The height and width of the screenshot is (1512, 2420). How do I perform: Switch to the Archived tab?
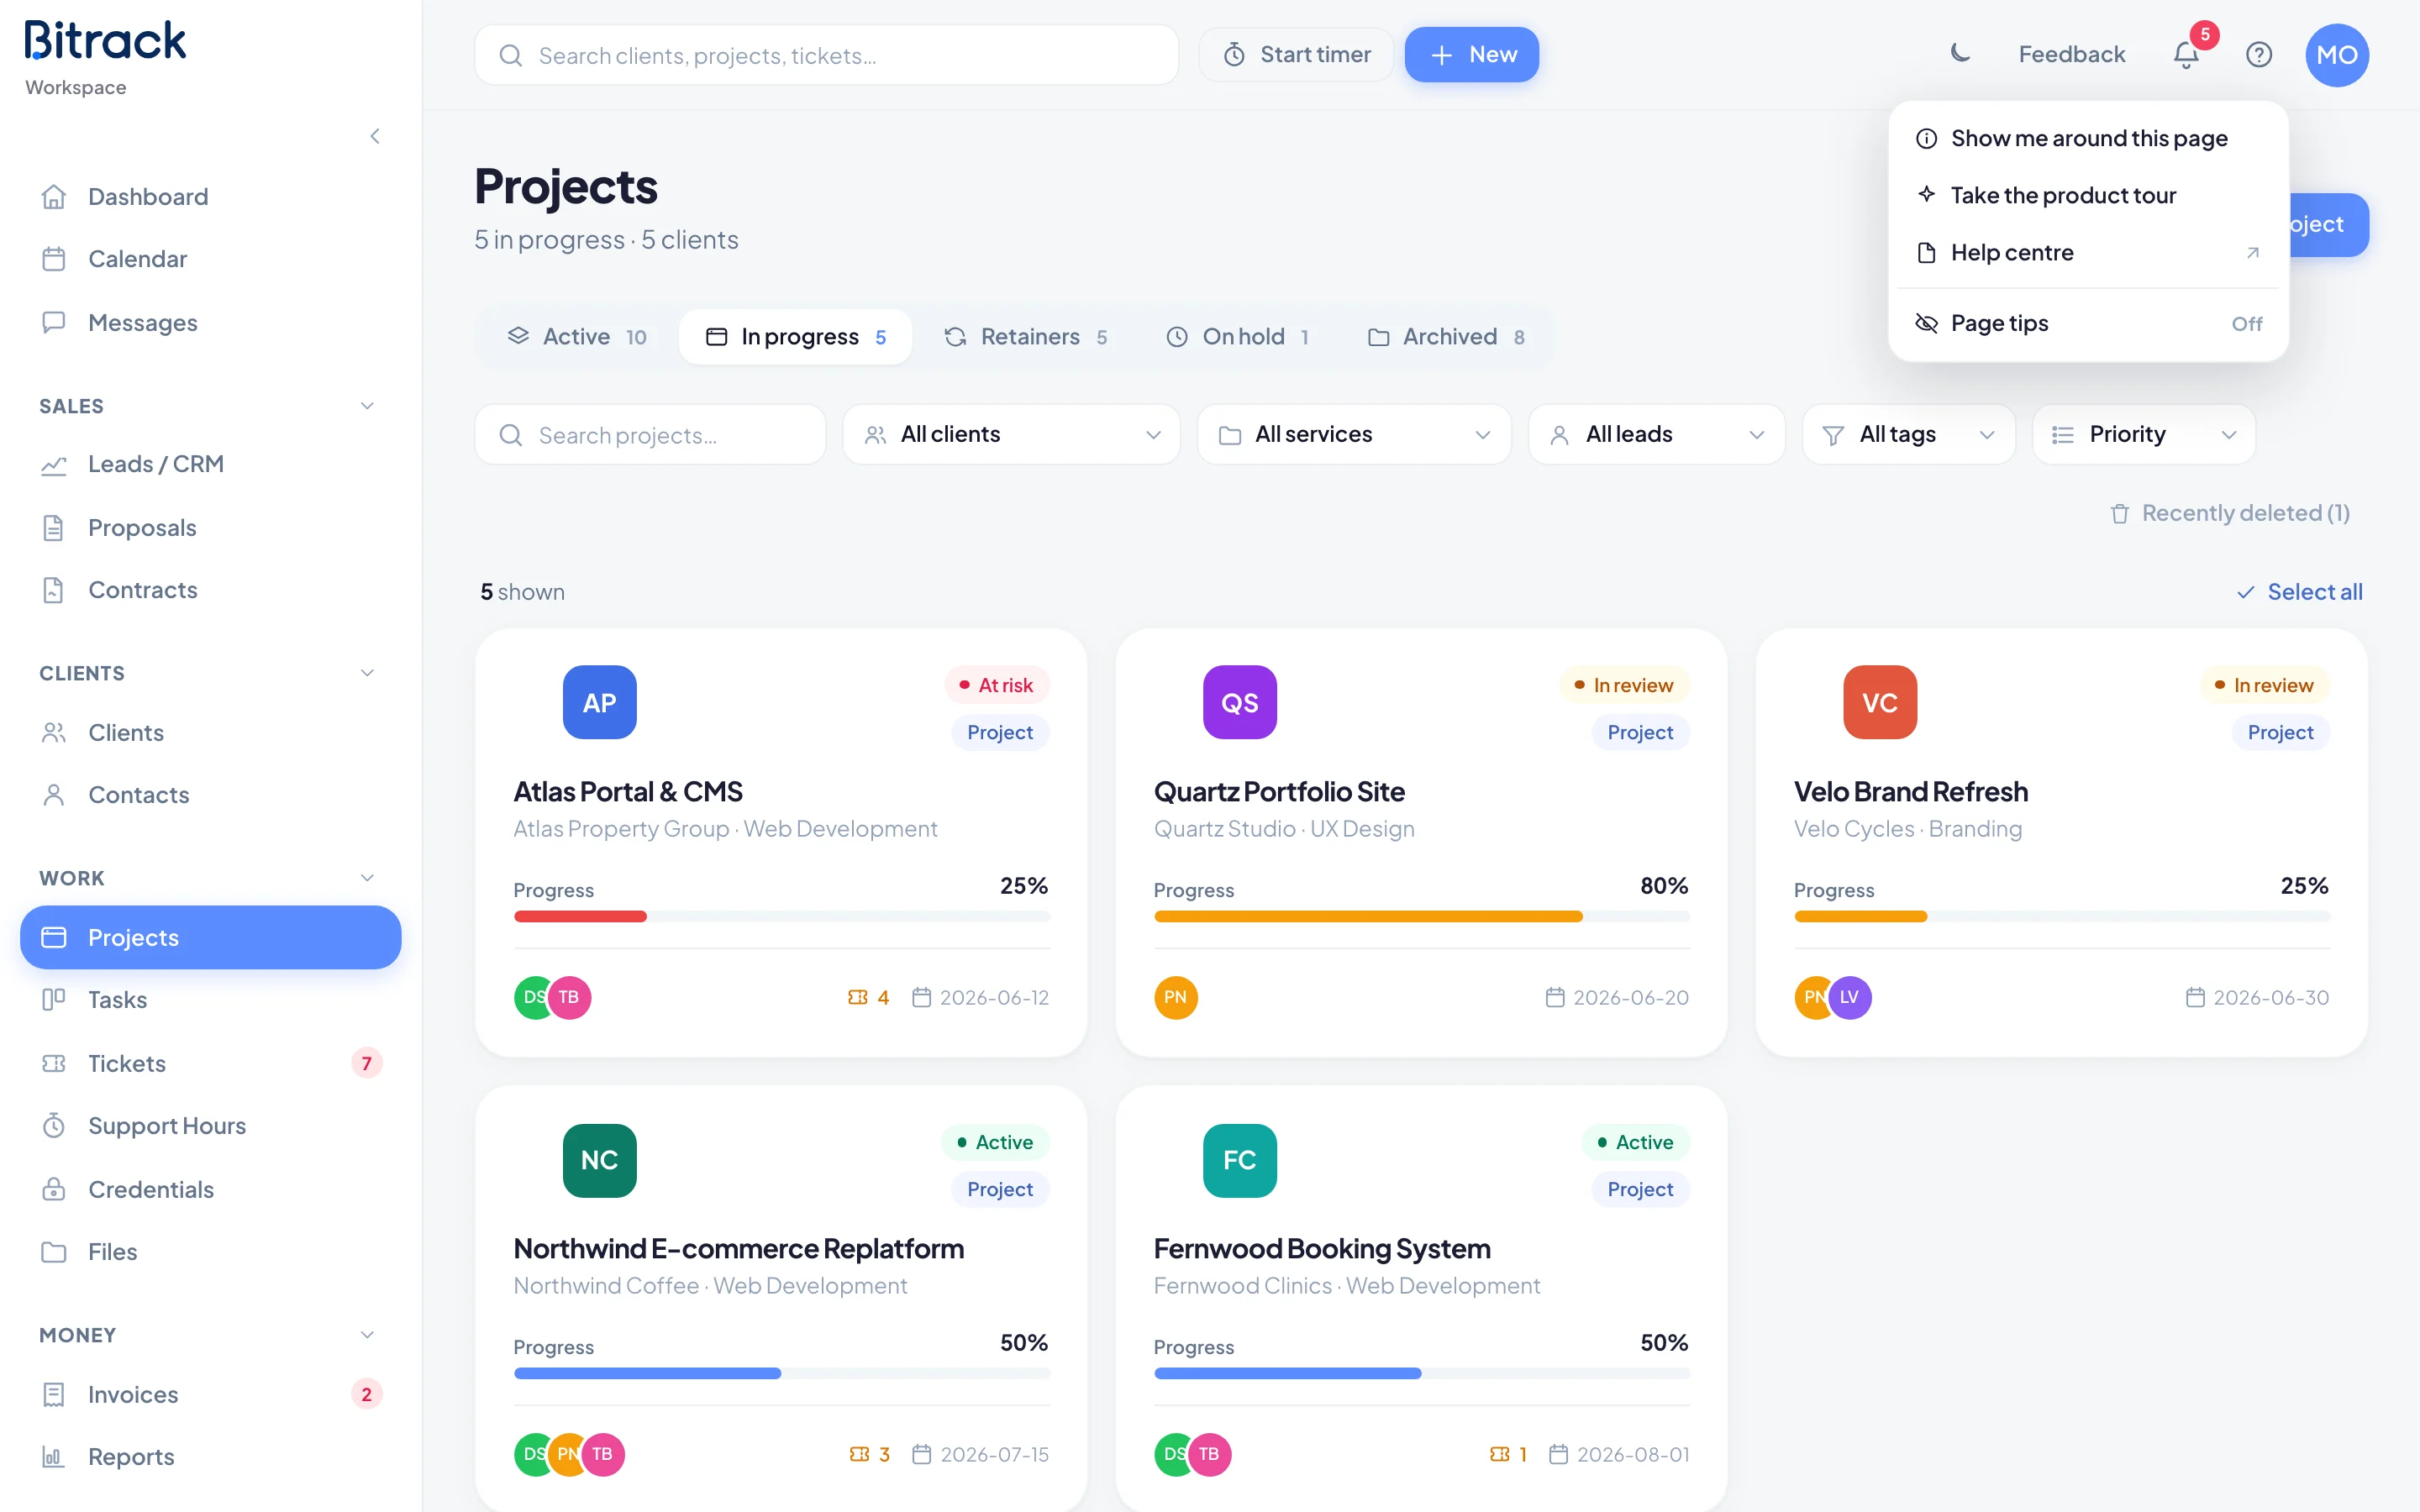click(1446, 337)
